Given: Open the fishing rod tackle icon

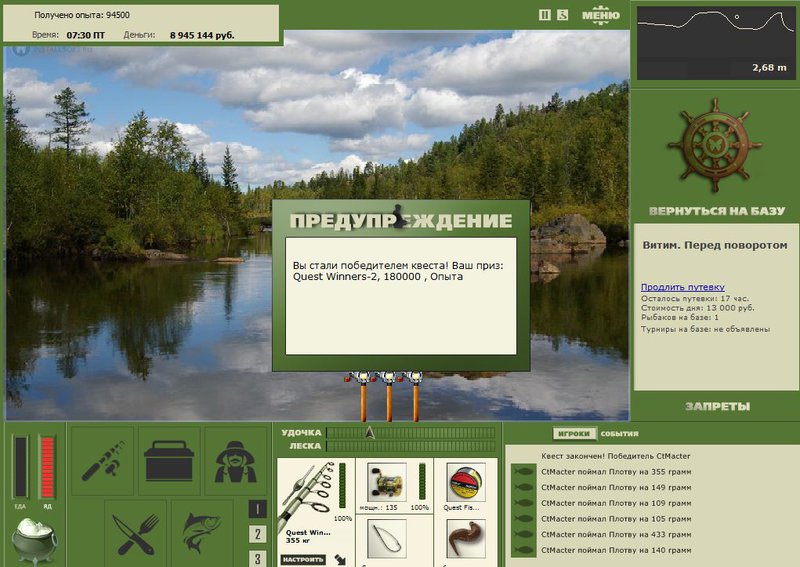Looking at the screenshot, I should [x=103, y=461].
